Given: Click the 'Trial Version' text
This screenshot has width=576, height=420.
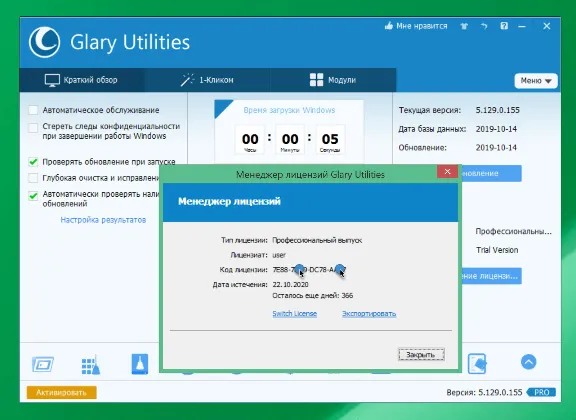Looking at the screenshot, I should [497, 250].
